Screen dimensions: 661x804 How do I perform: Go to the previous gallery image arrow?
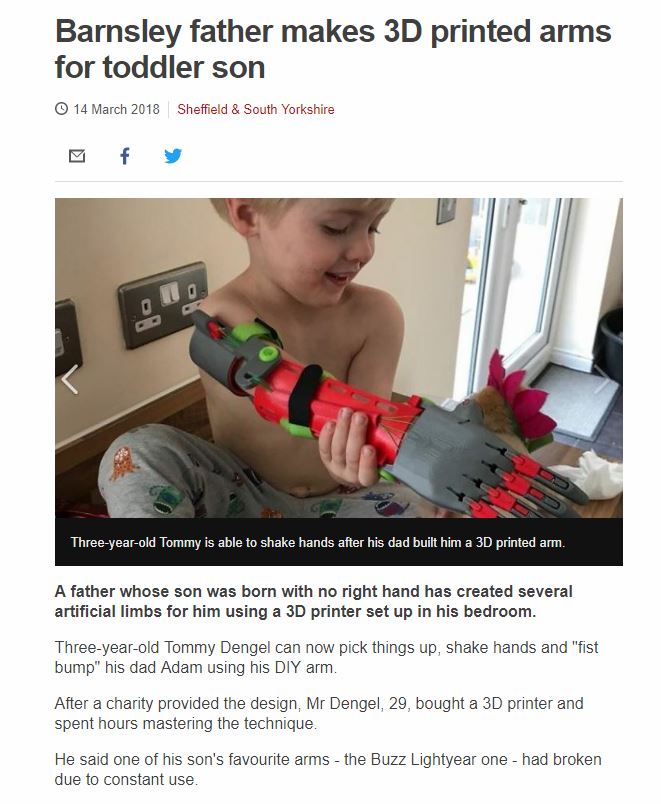70,379
